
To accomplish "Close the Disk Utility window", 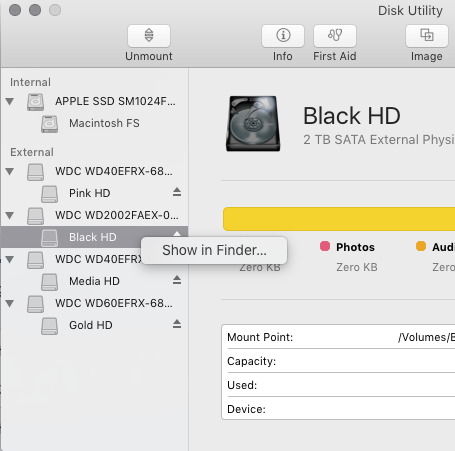I will 15,10.
